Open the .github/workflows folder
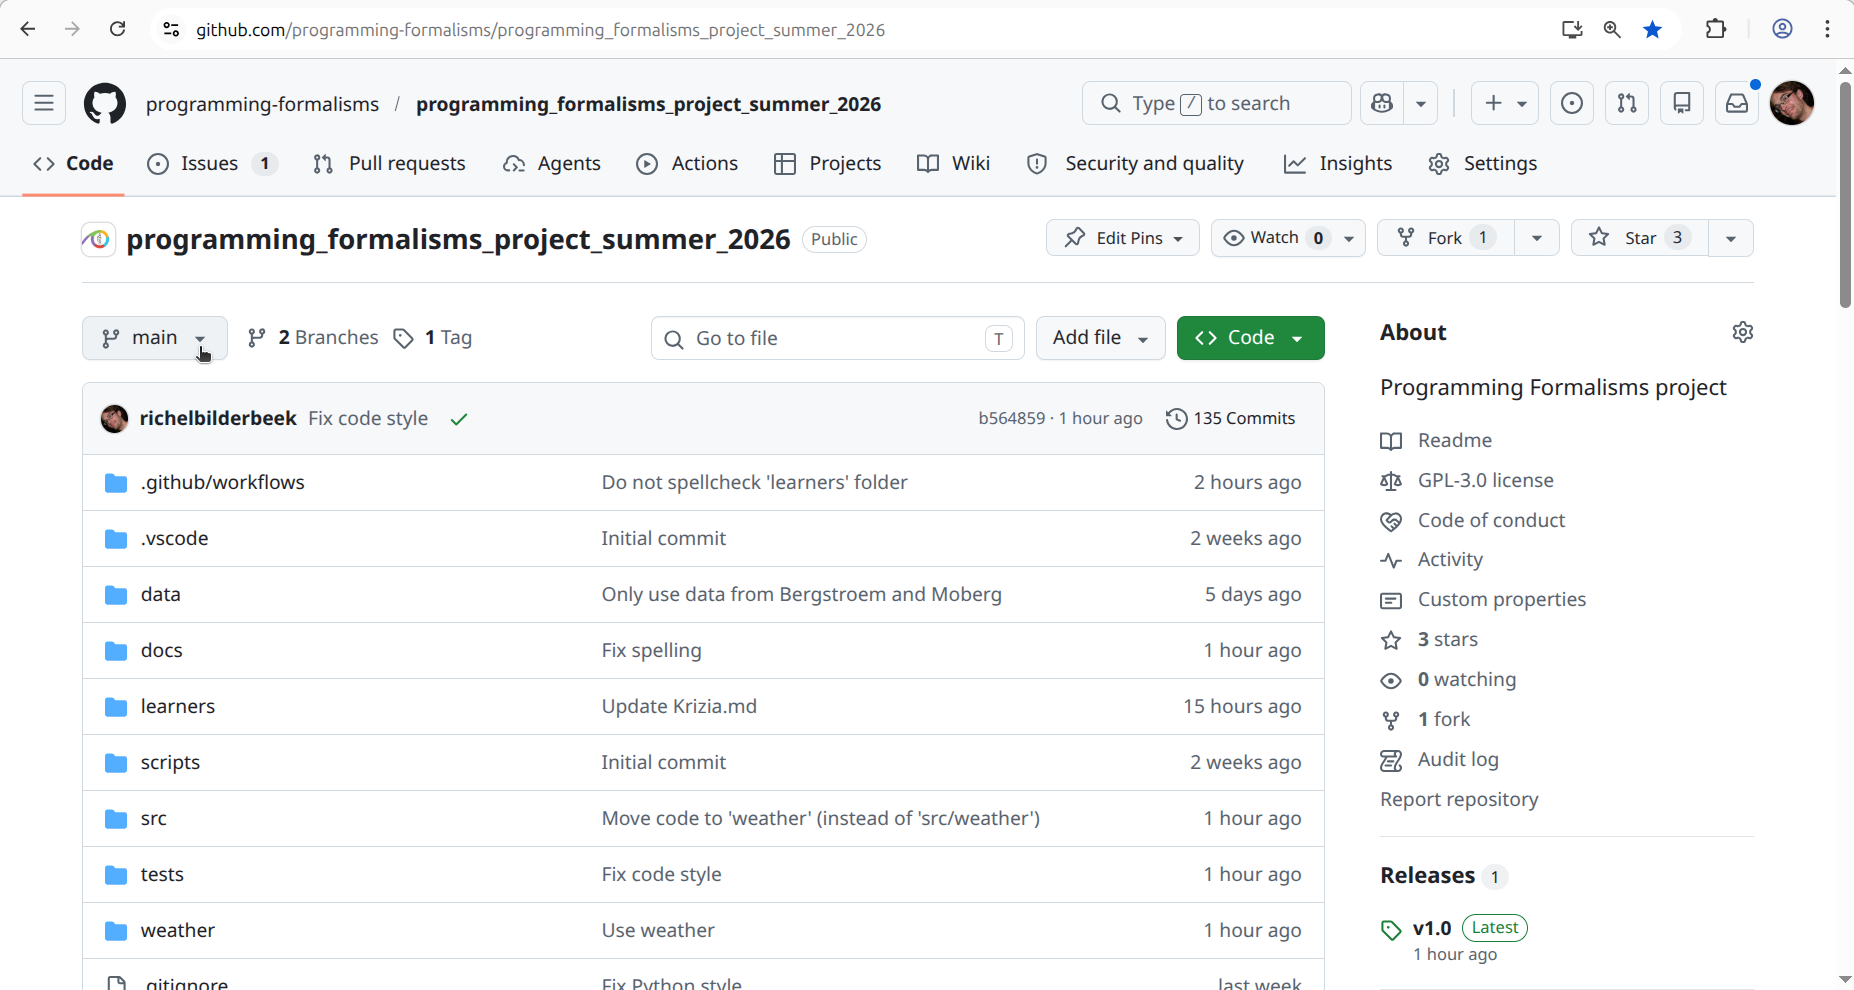Viewport: 1854px width, 990px height. tap(223, 483)
